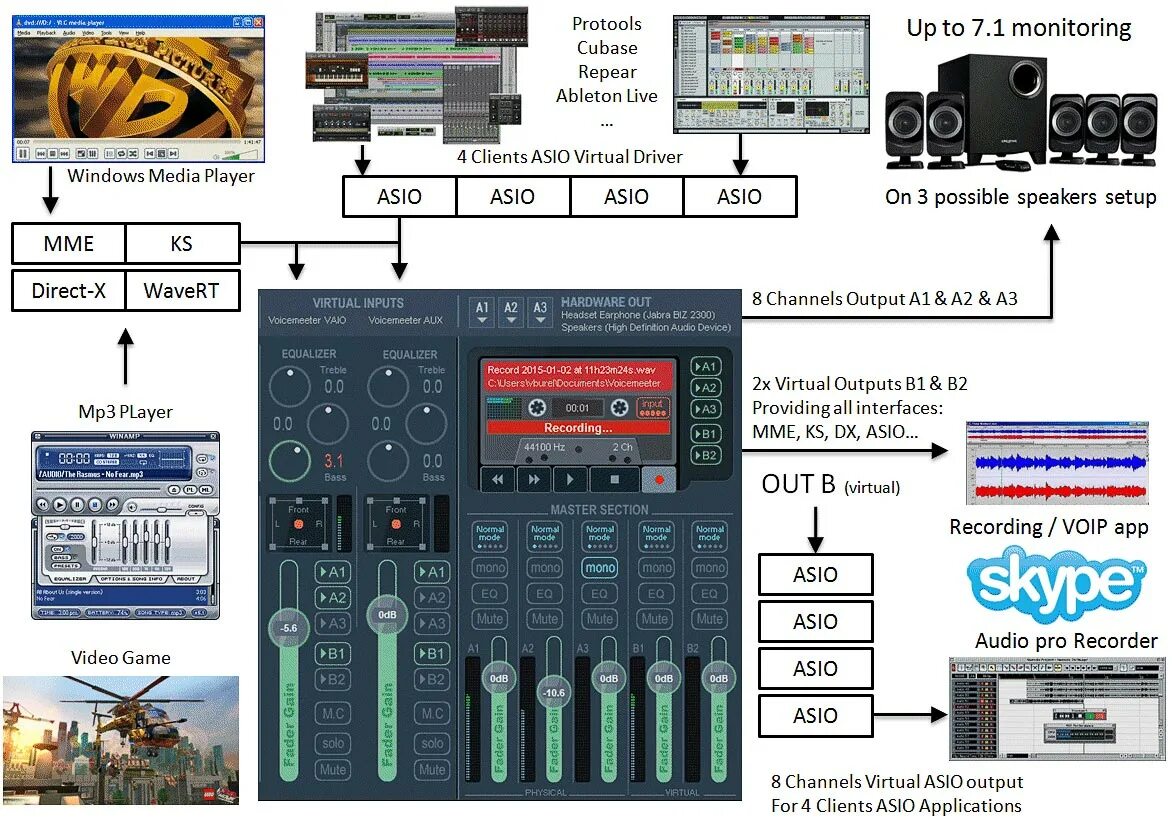This screenshot has height=820, width=1172.
Task: Toggle B1 routing on the Voicemeeter AUX strip
Action: pos(432,653)
